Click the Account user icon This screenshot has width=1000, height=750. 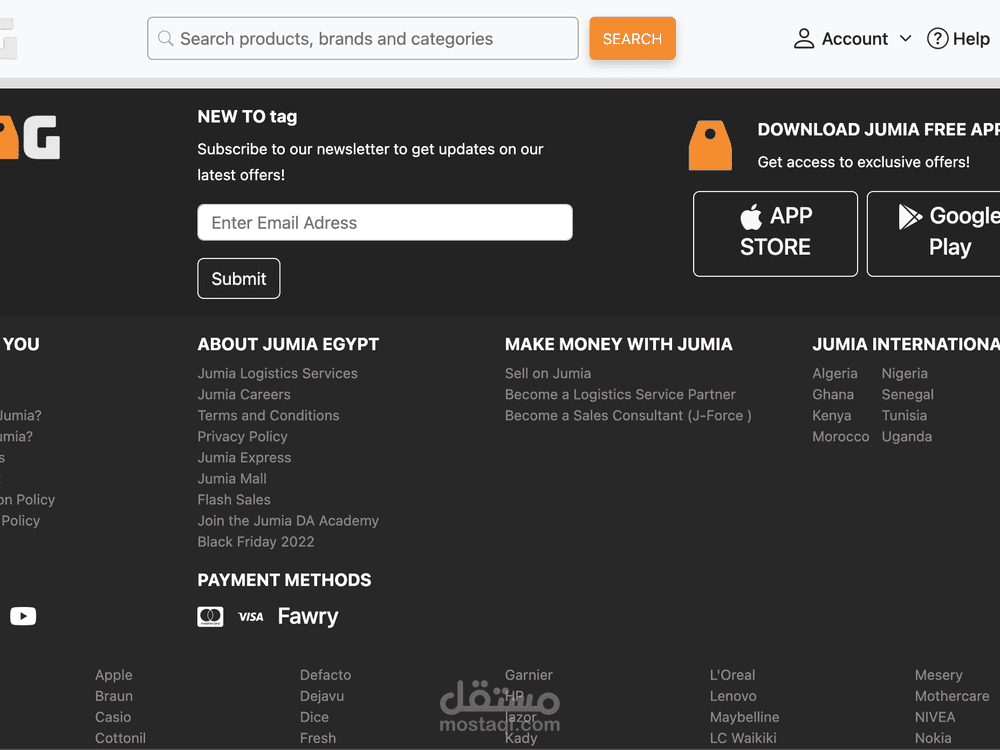point(804,38)
